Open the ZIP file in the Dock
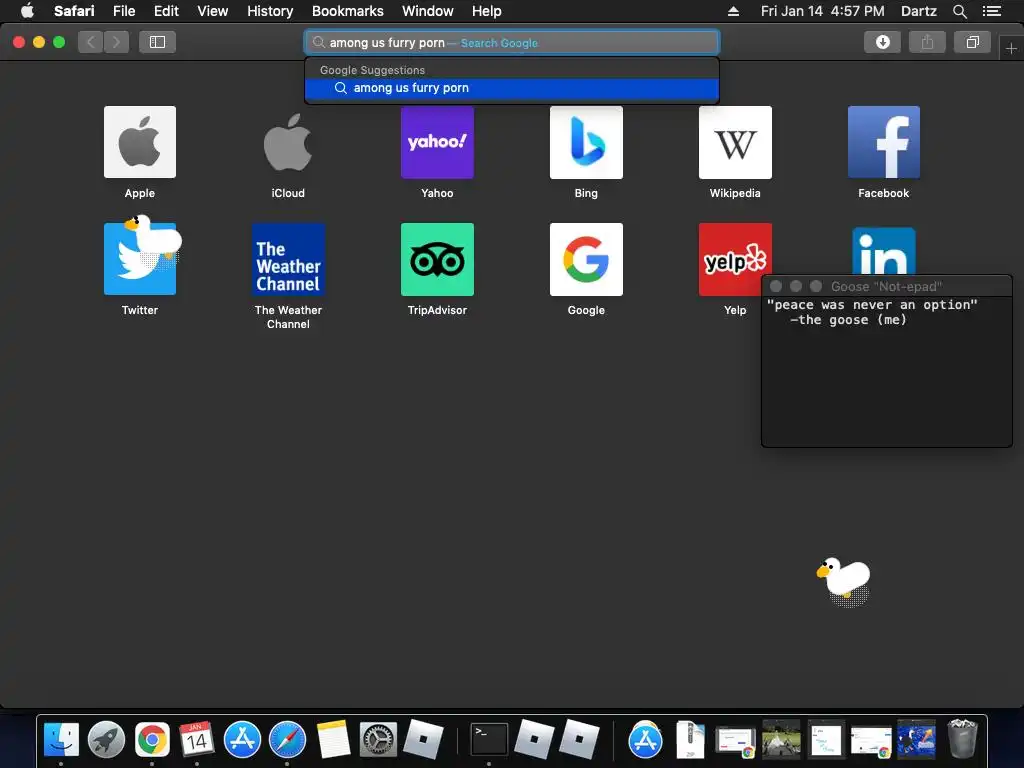The image size is (1024, 768). [x=690, y=740]
